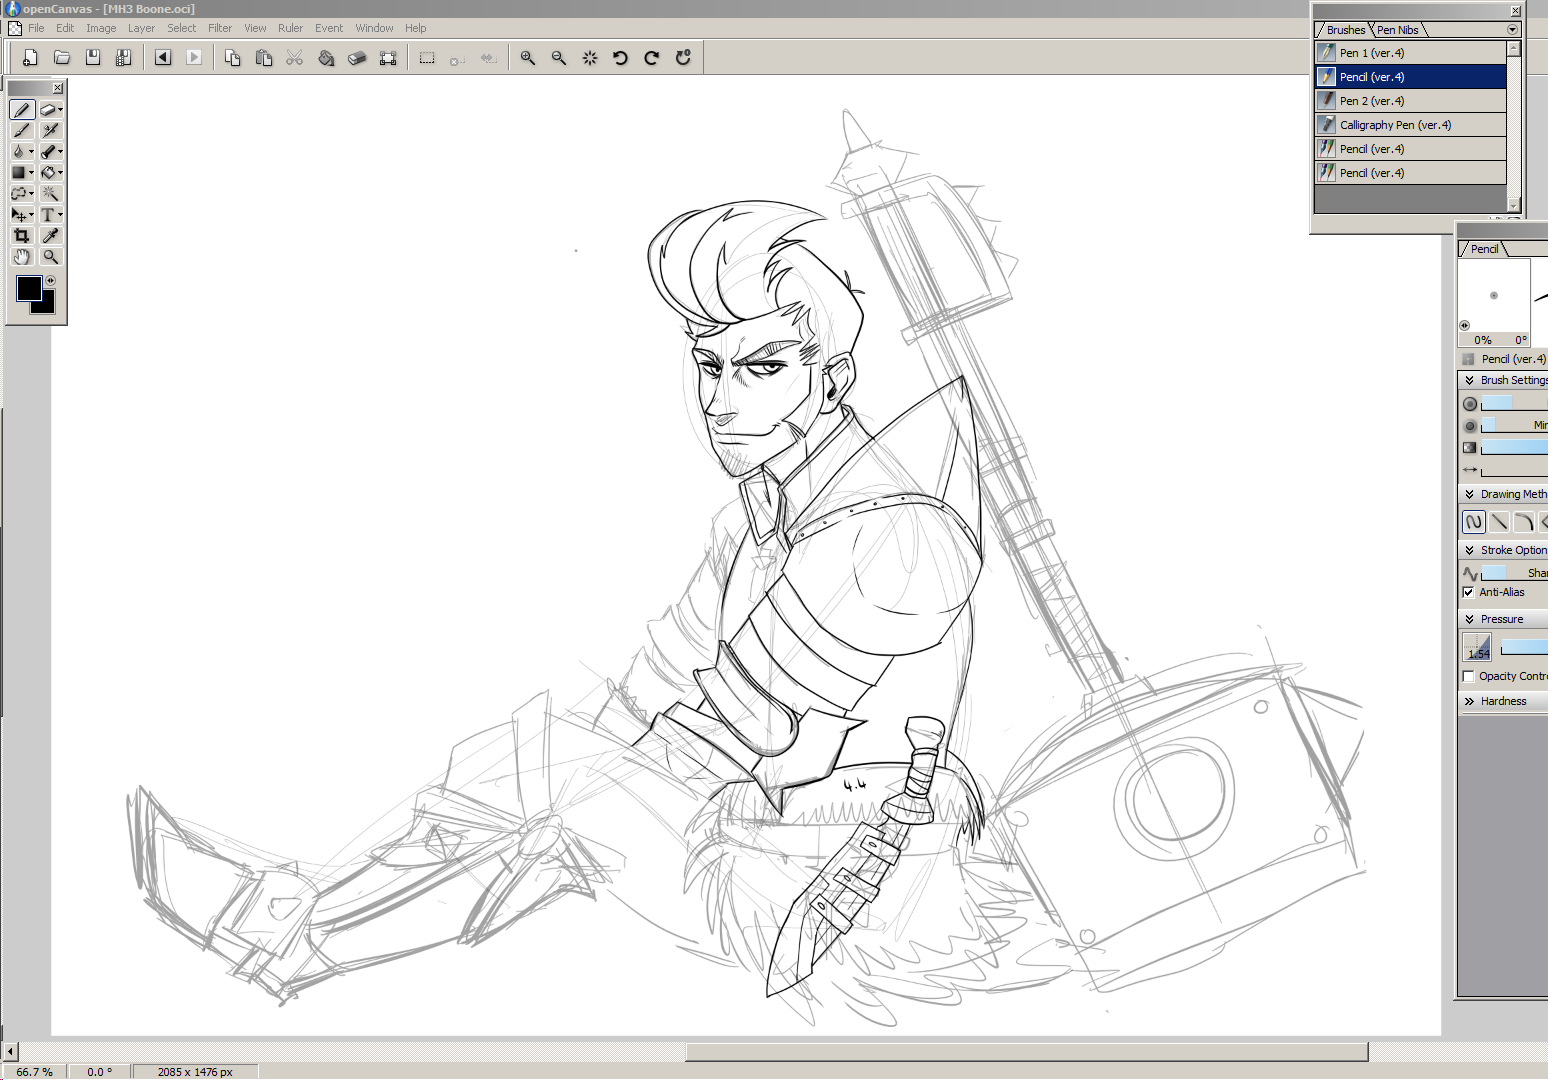Viewport: 1548px width, 1080px height.
Task: Save the file with the floppy icon
Action: (x=93, y=58)
